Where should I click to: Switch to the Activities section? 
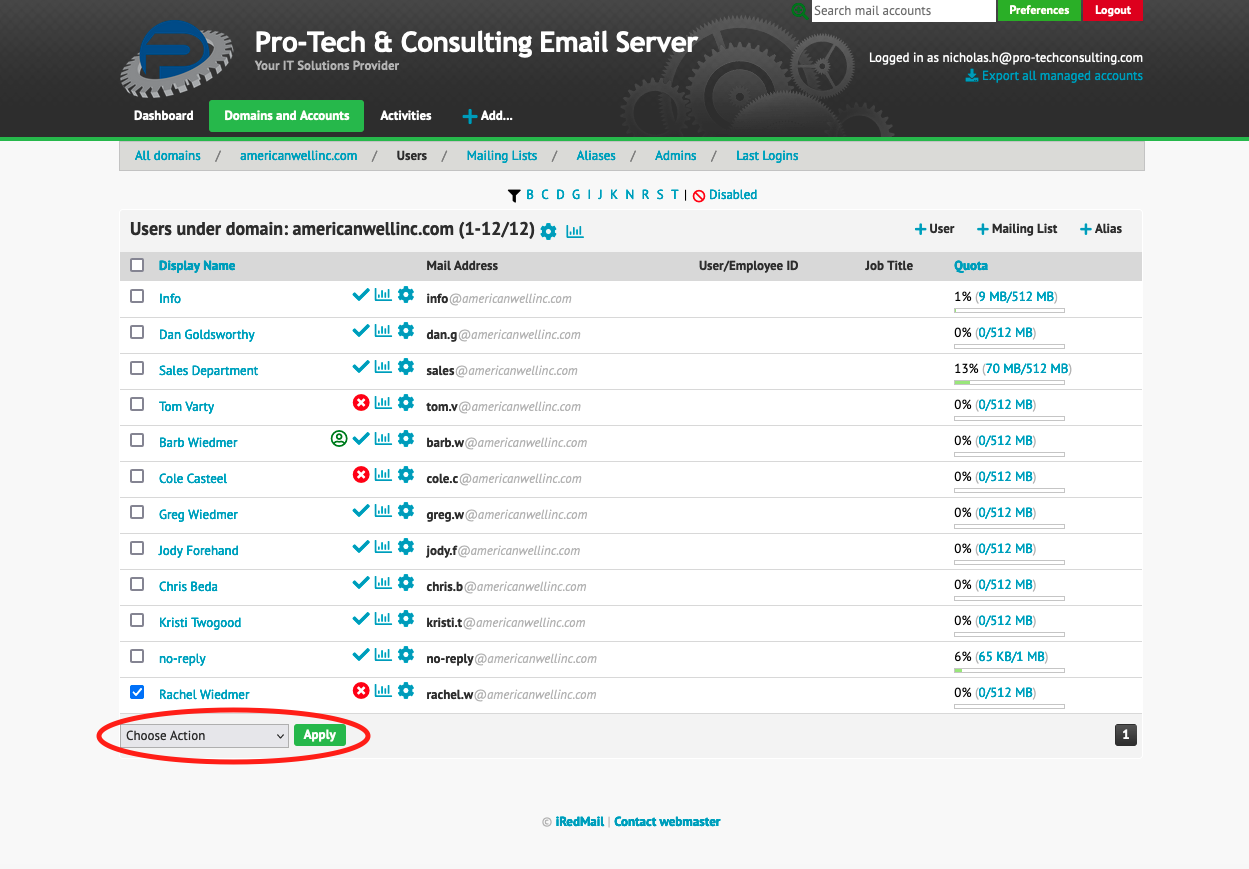click(x=405, y=115)
